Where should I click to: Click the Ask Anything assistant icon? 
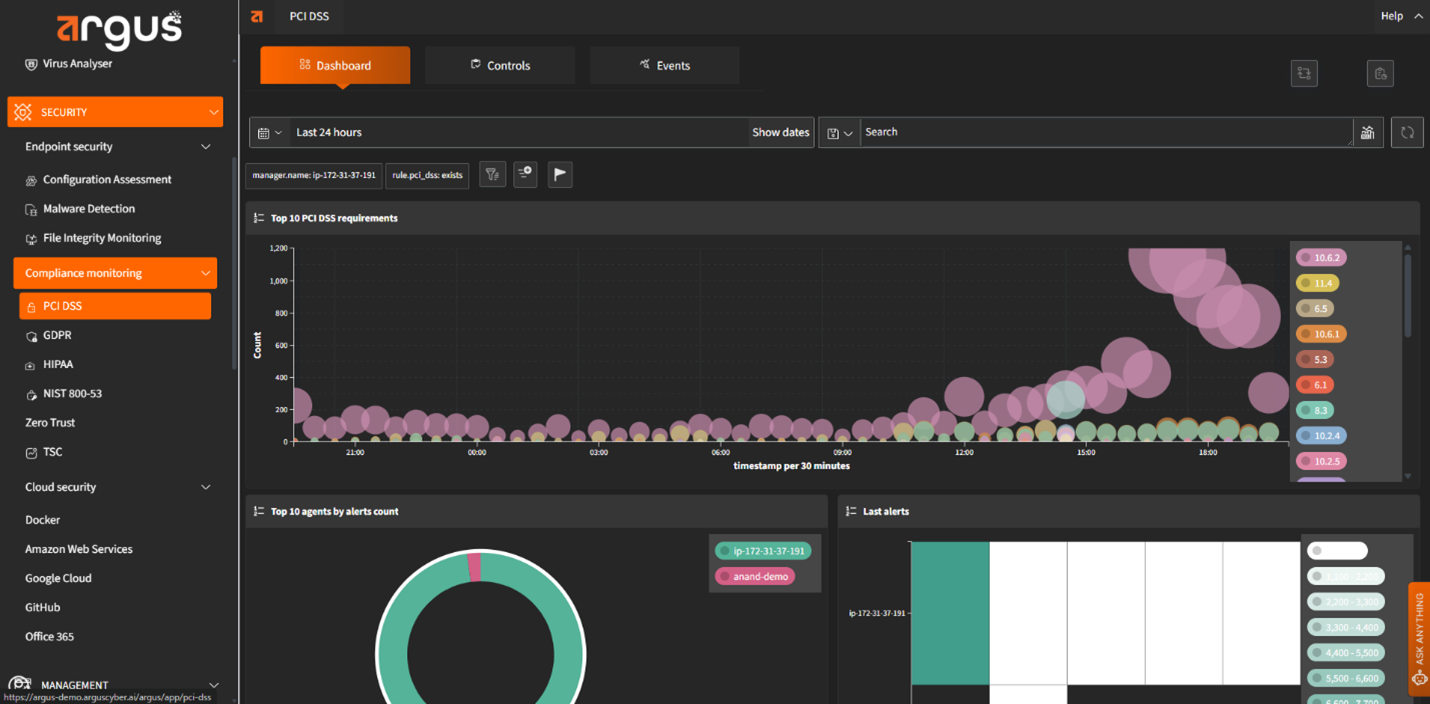pyautogui.click(x=1419, y=678)
